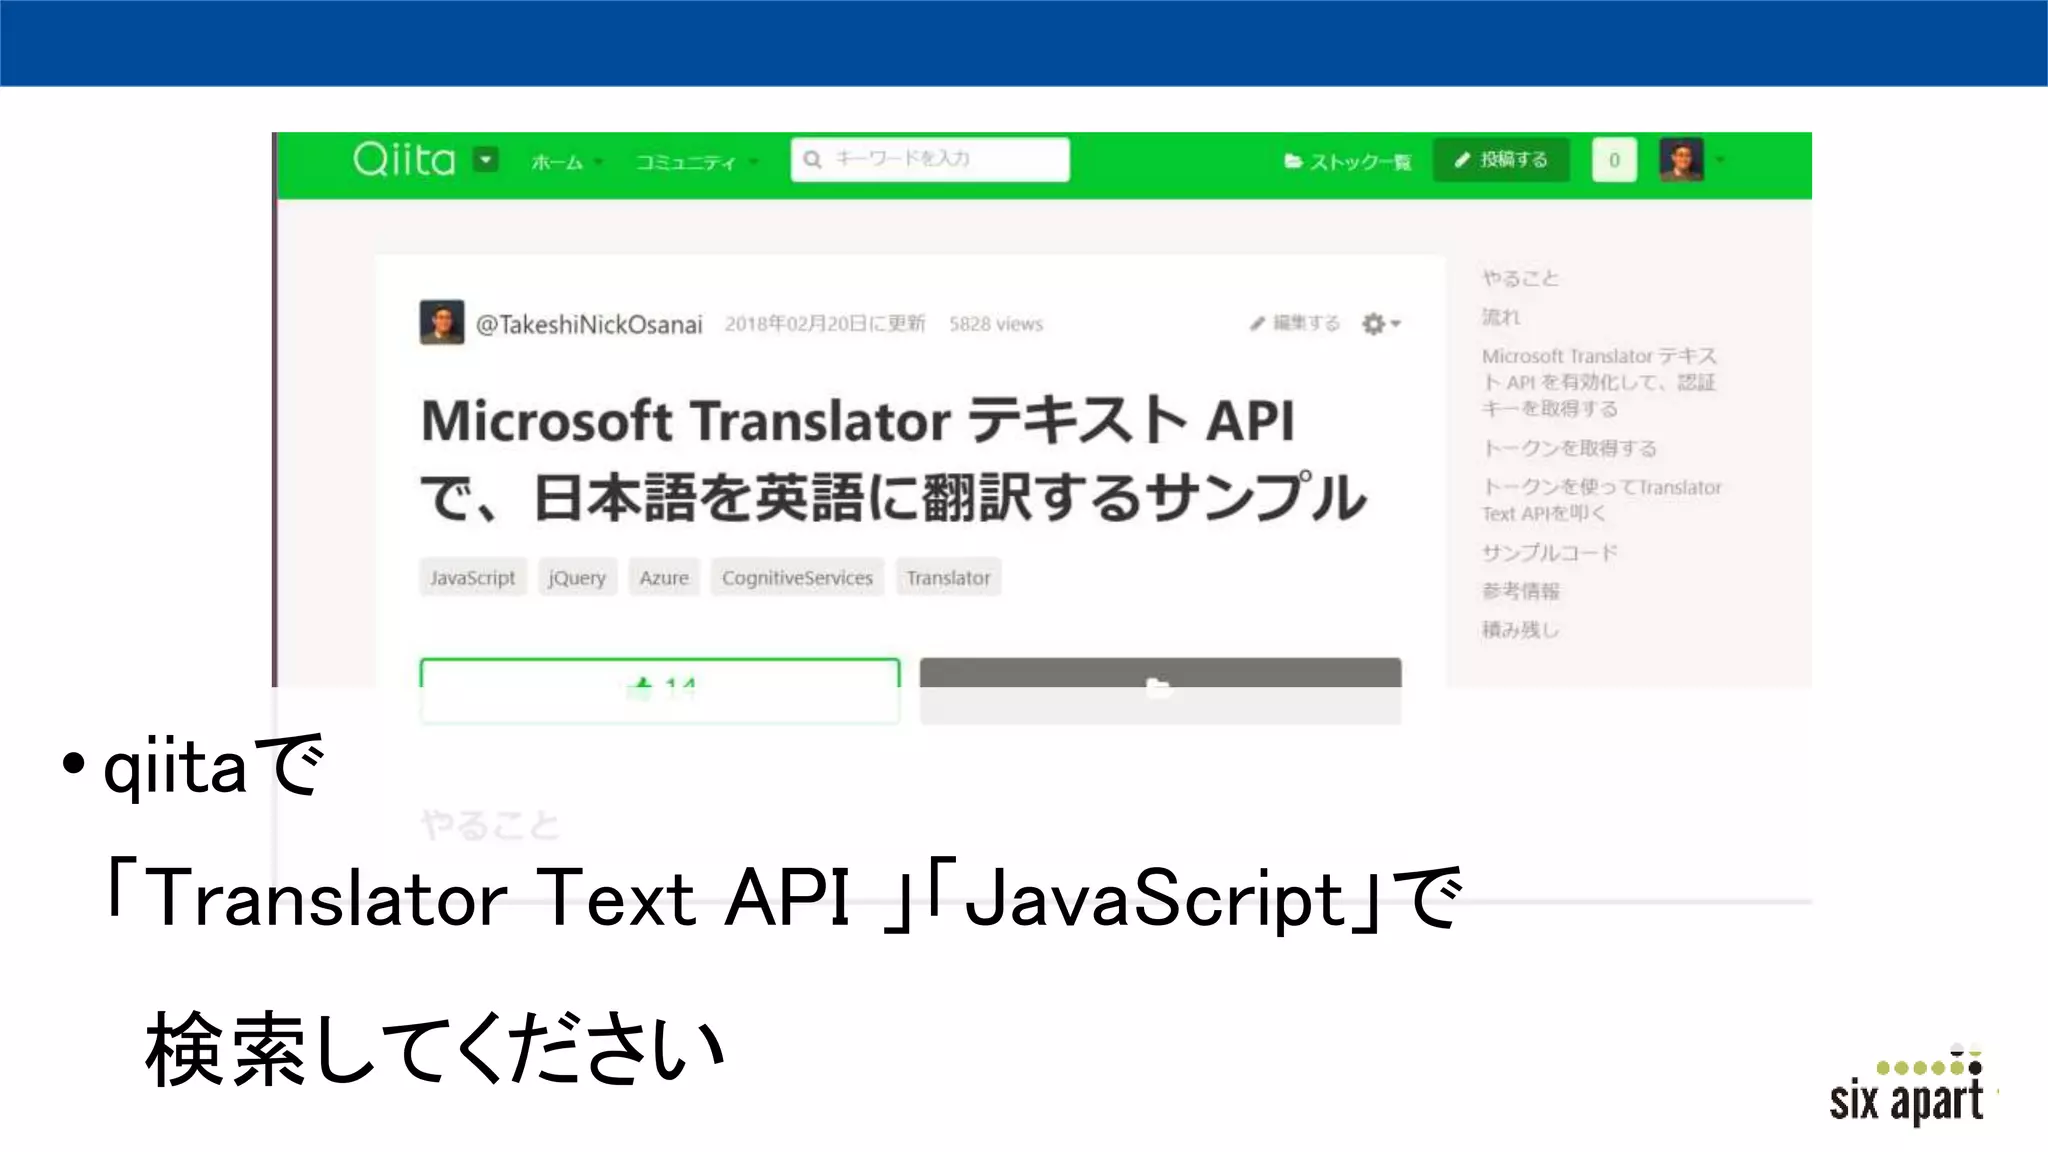Select the jQuery tag
2048x1152 pixels.
pos(577,577)
